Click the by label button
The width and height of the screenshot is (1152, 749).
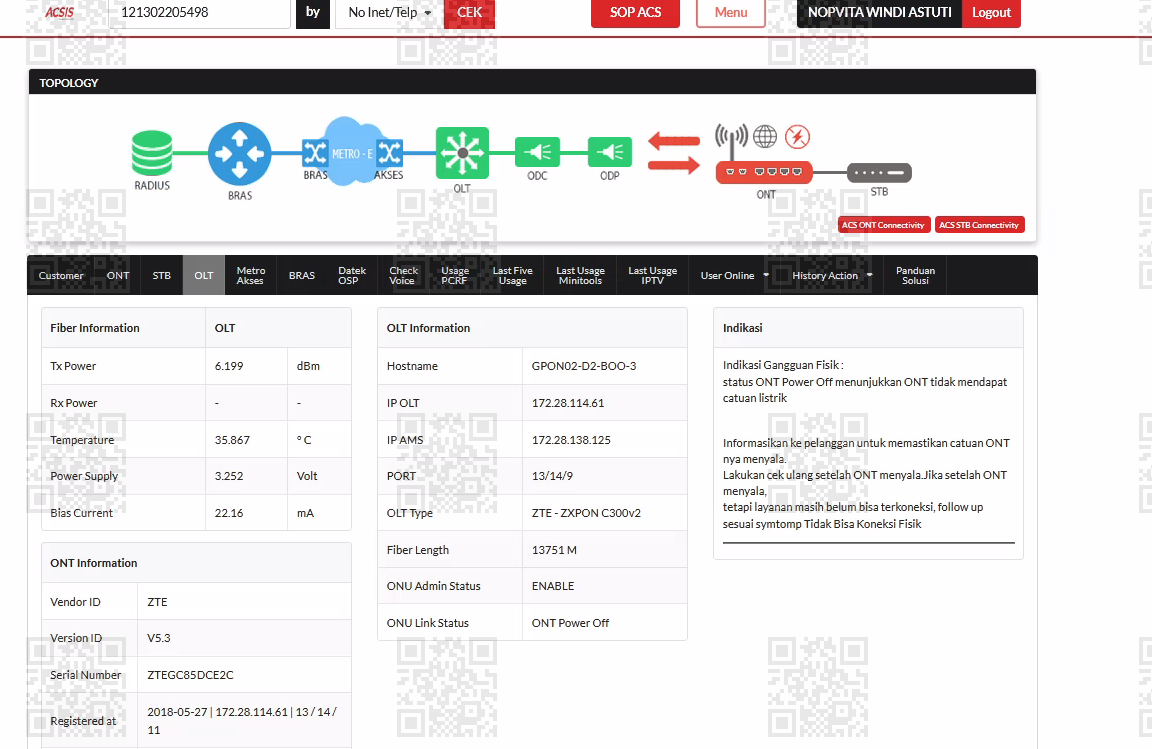[x=313, y=12]
